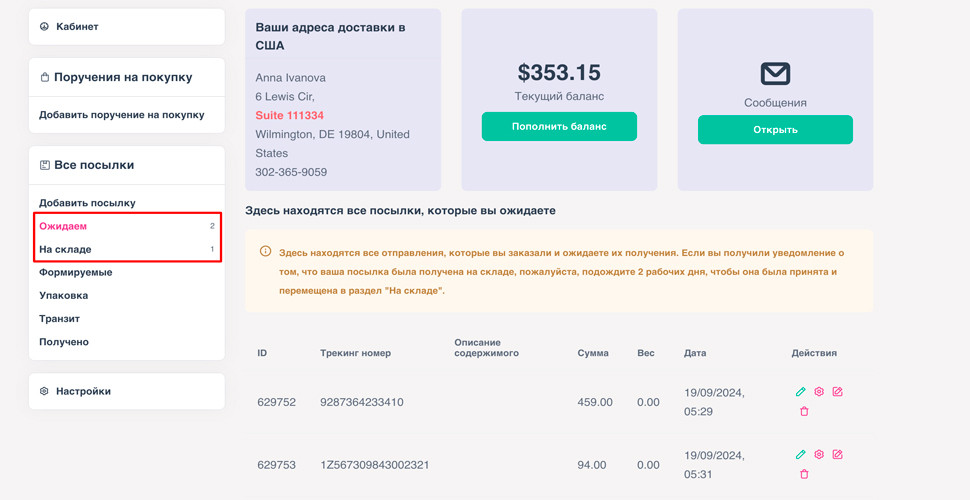Screen dimensions: 970x500
Task: Click Добавить поручение на покупку link
Action: tap(121, 115)
